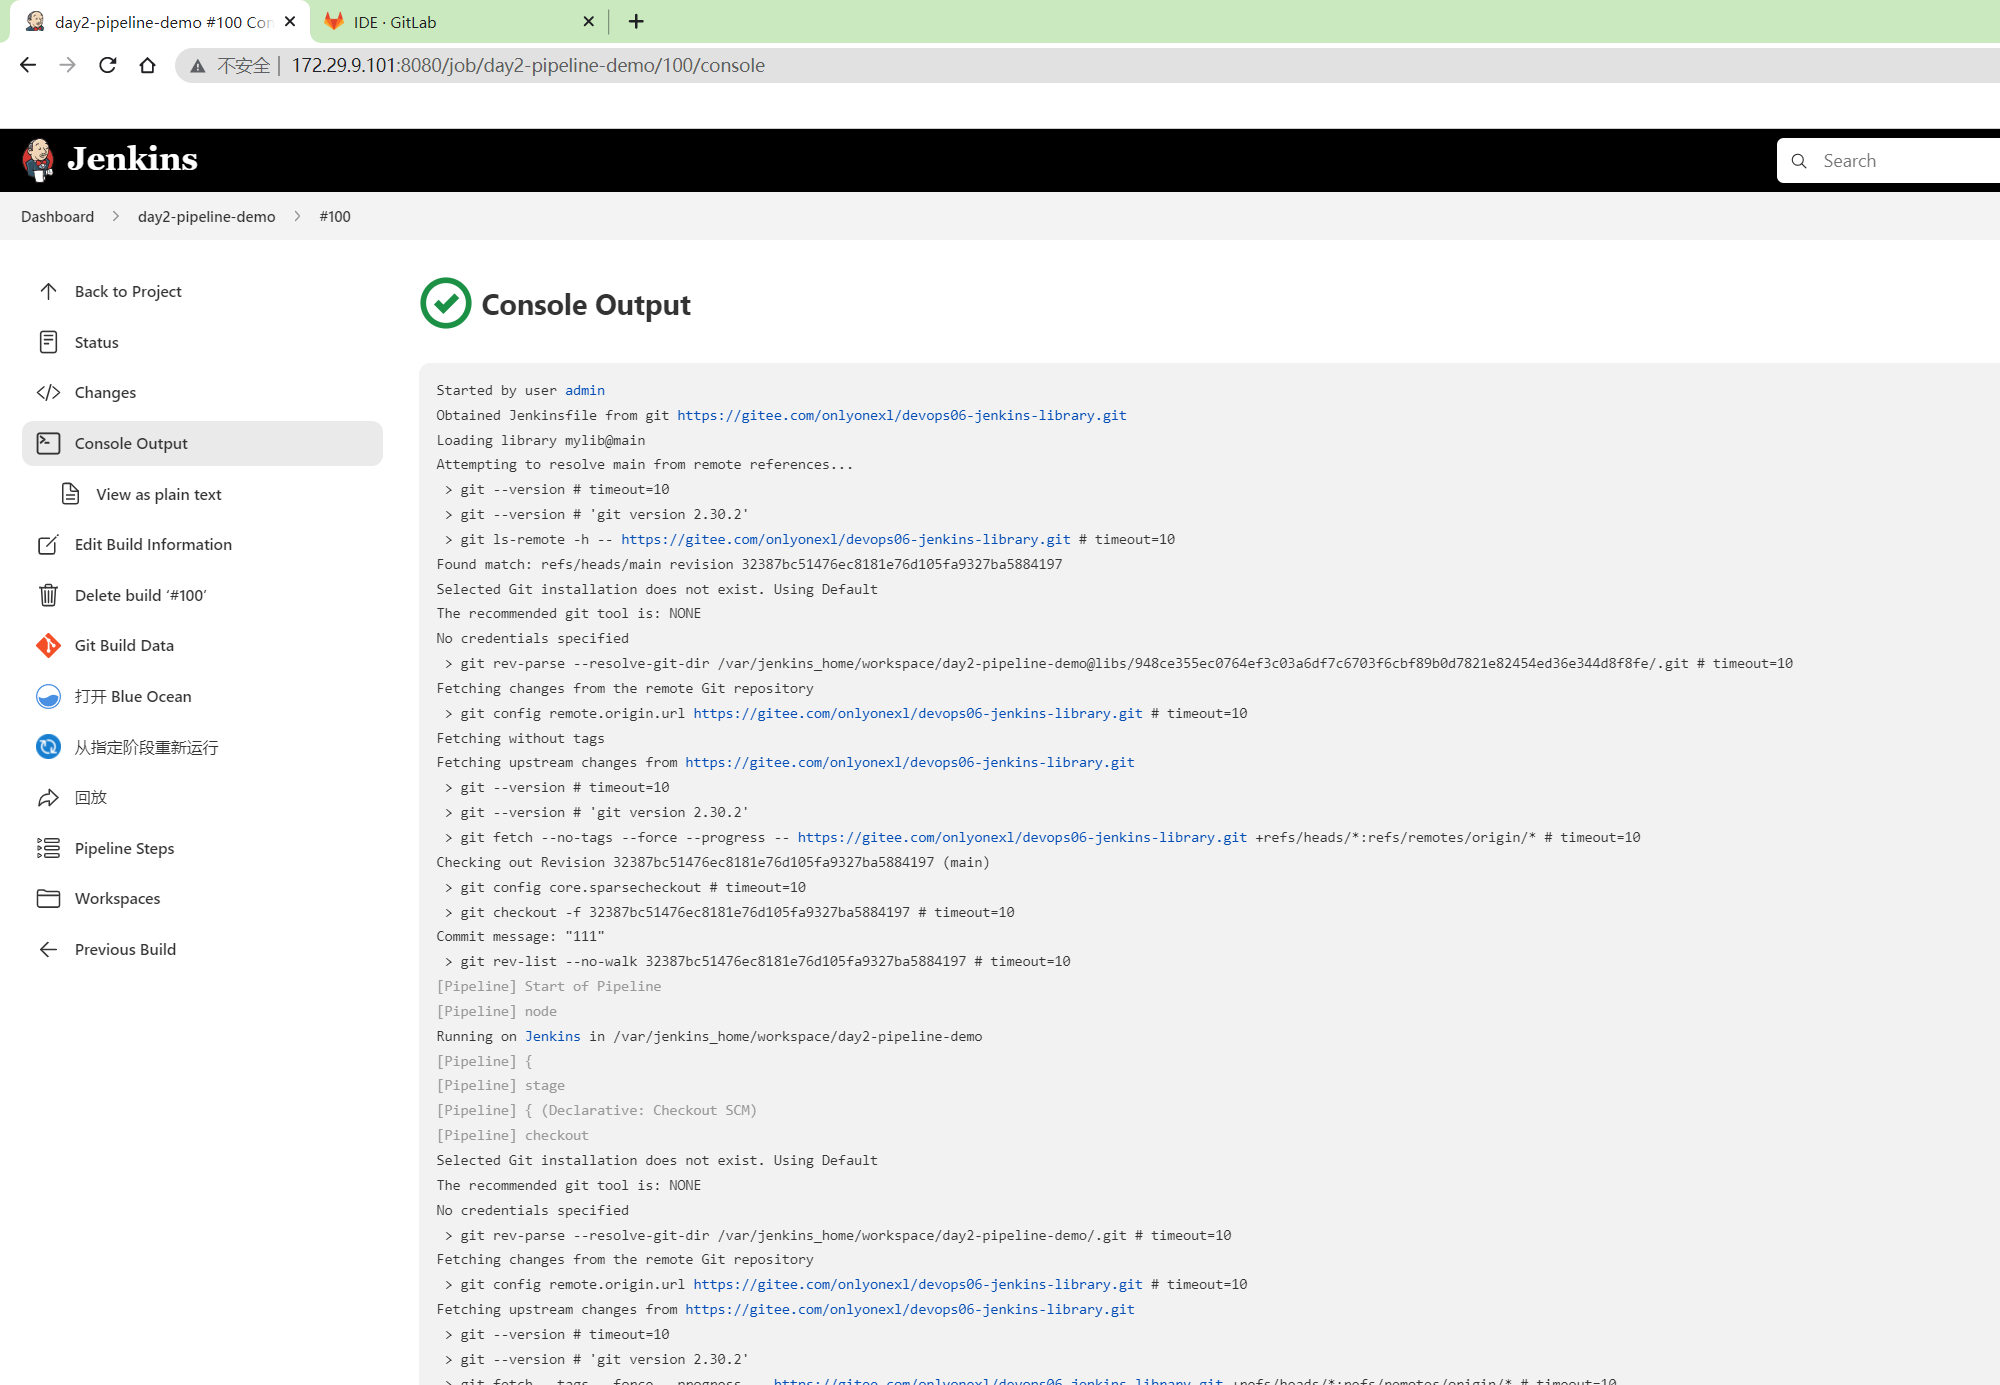Click the View as plain text file icon

[x=70, y=494]
